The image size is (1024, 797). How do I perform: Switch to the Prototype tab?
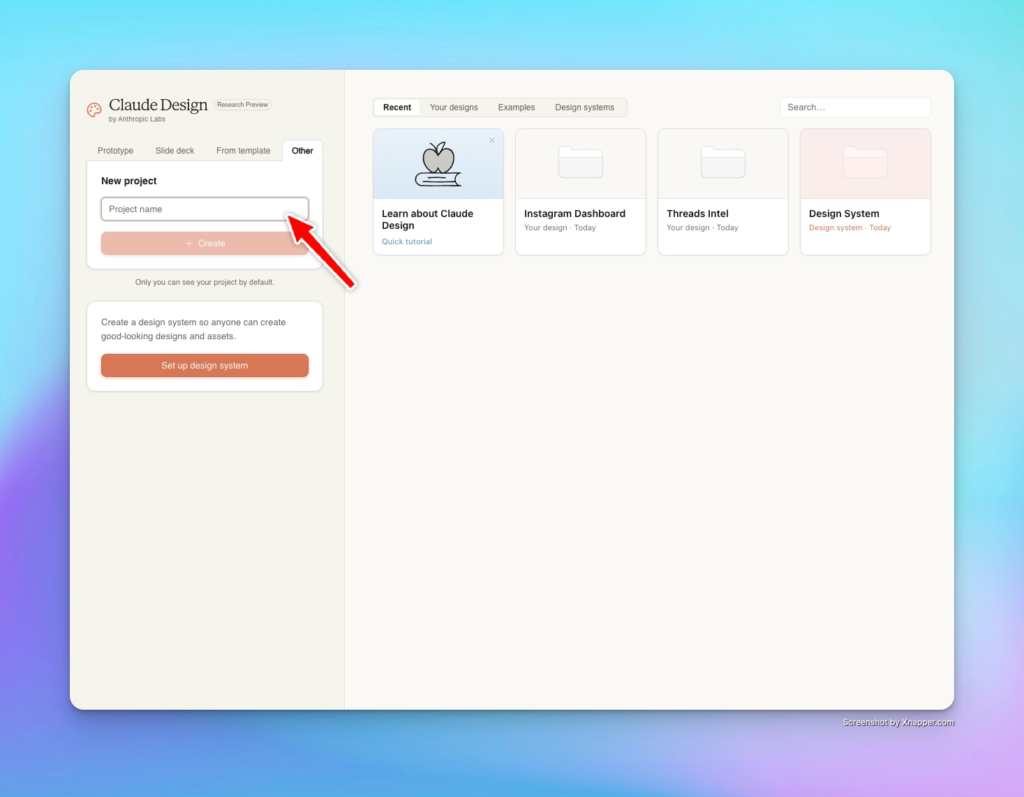[115, 151]
